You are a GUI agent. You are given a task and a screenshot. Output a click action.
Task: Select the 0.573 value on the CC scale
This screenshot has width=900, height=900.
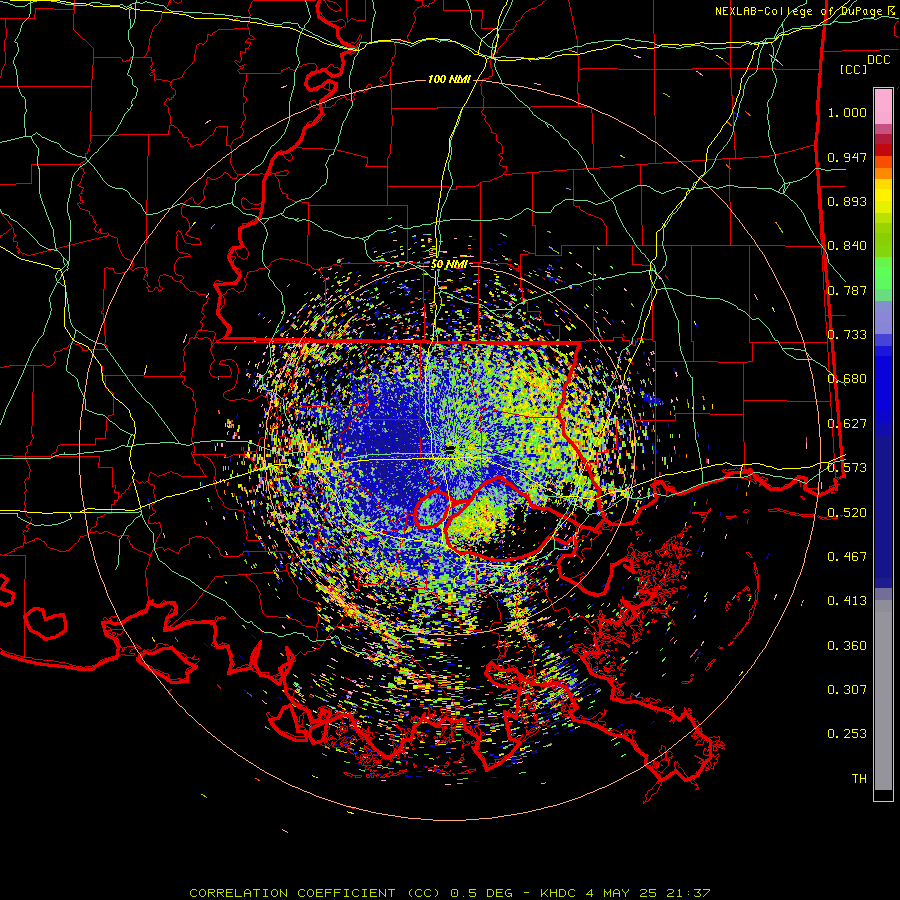pyautogui.click(x=847, y=468)
